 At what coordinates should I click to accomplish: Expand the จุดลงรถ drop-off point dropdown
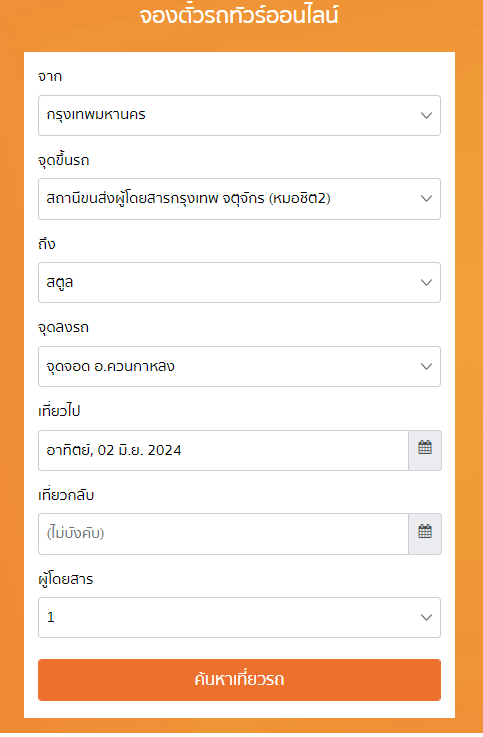pos(239,367)
